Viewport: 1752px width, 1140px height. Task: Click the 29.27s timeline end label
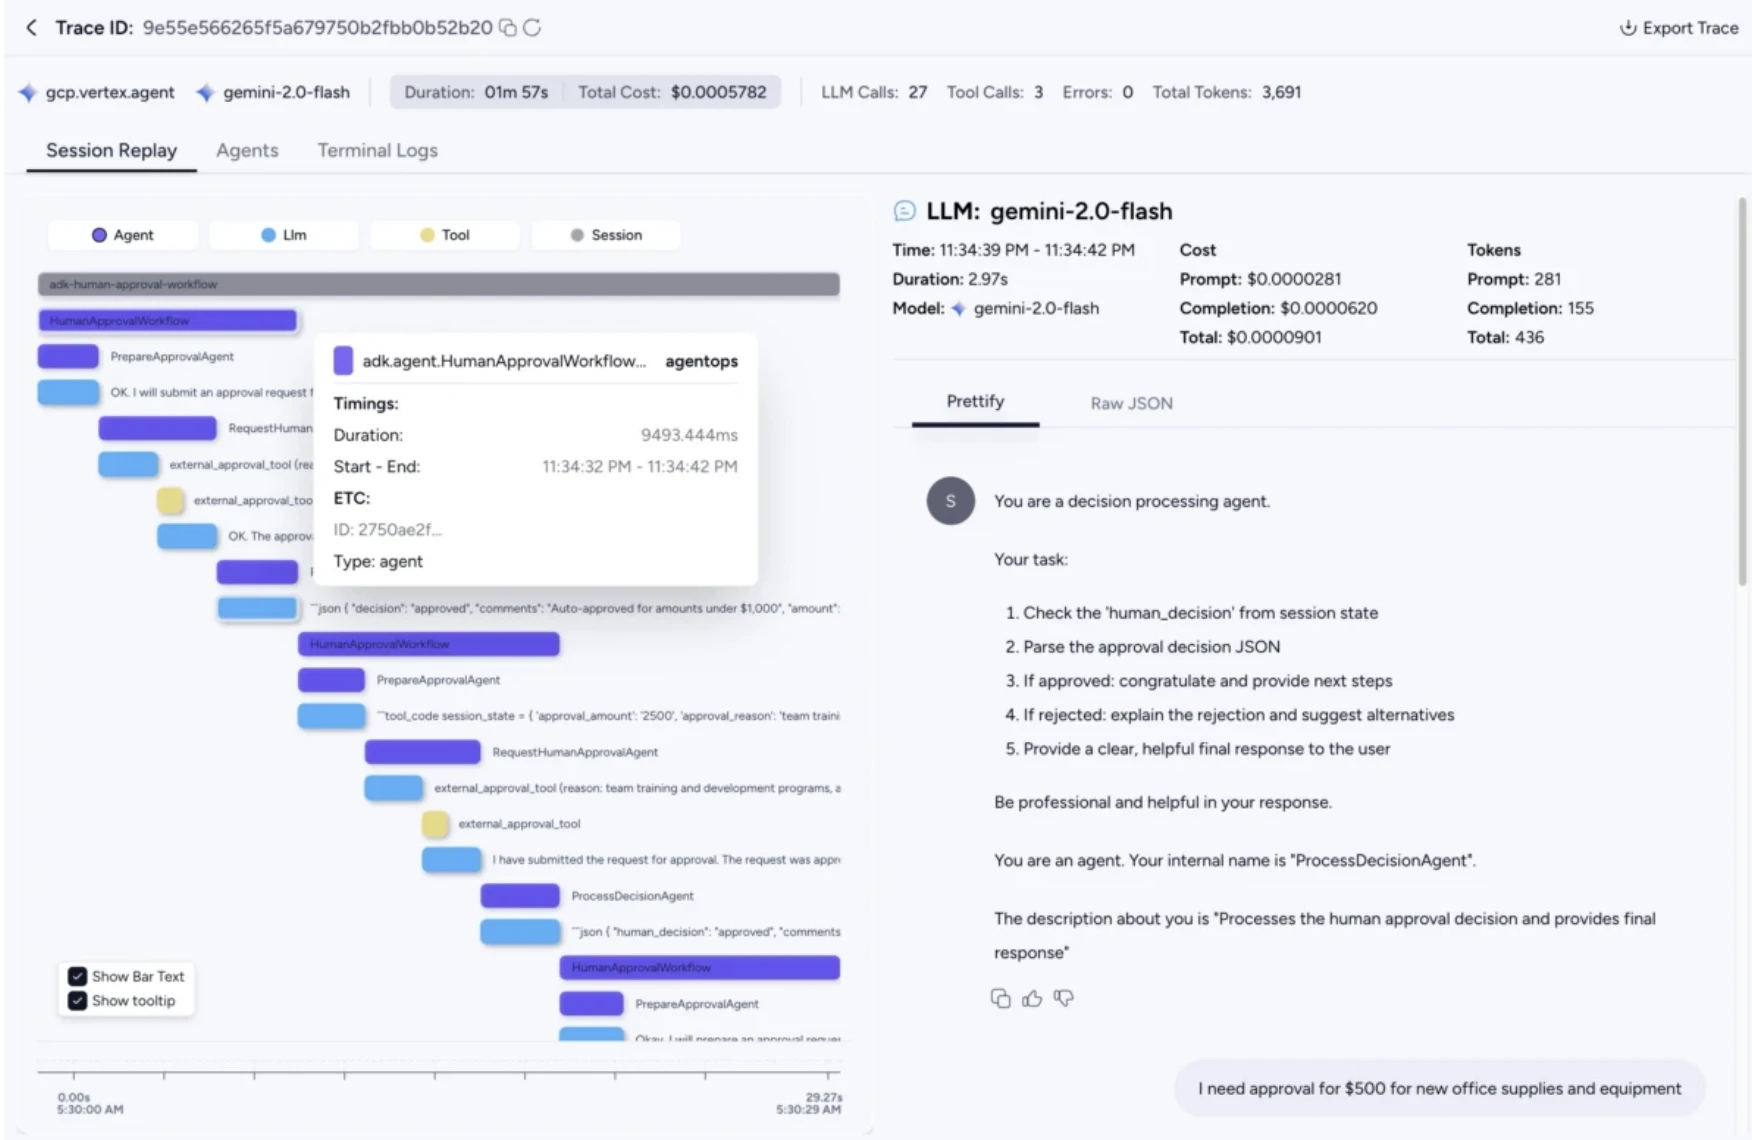click(x=824, y=1097)
